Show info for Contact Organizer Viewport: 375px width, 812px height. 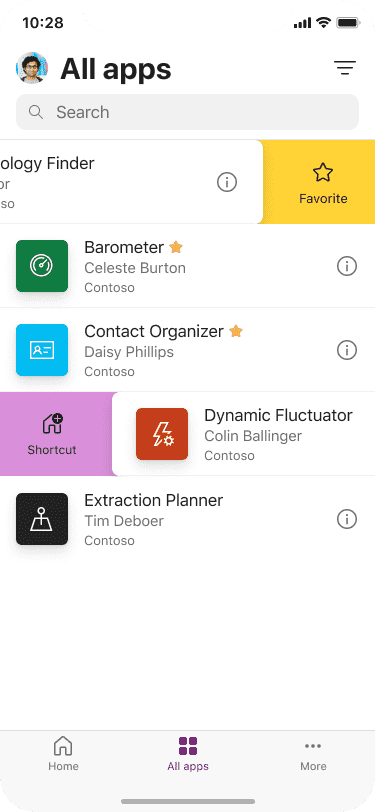(347, 350)
